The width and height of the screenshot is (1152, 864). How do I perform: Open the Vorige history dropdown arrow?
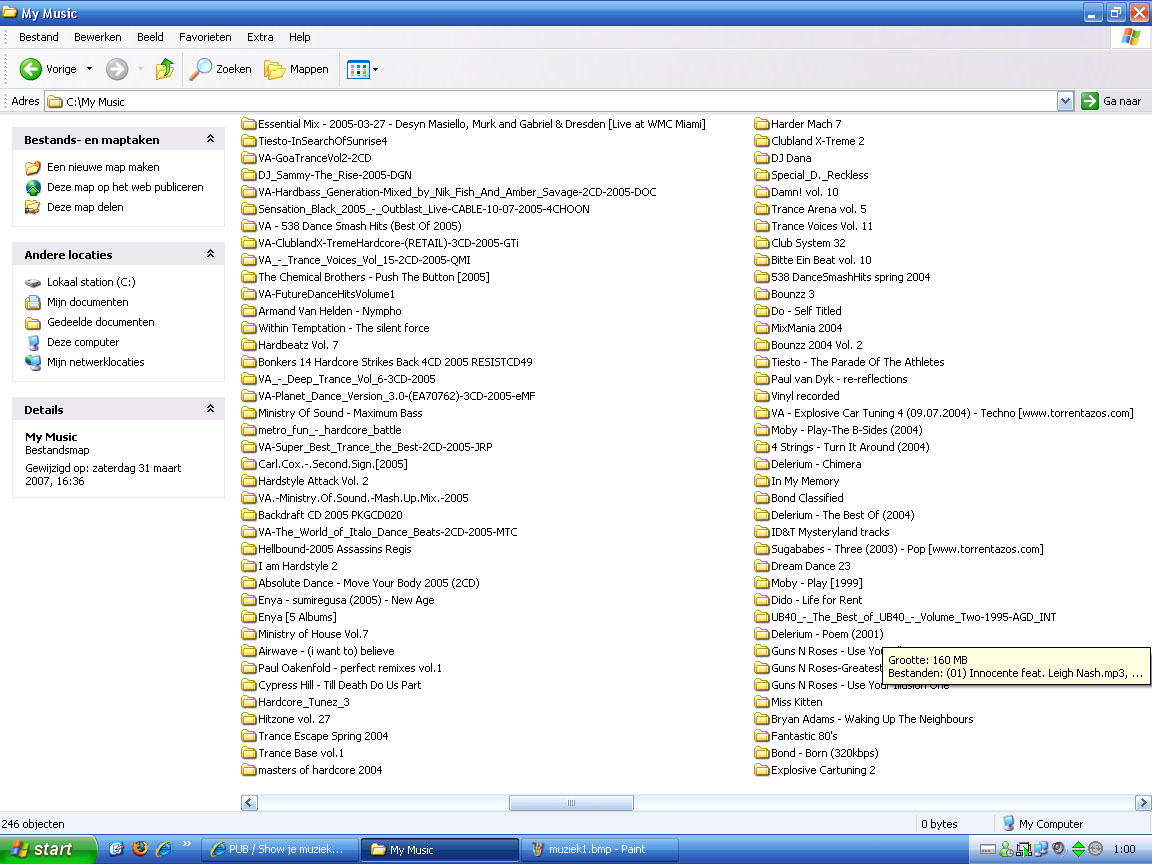click(90, 69)
